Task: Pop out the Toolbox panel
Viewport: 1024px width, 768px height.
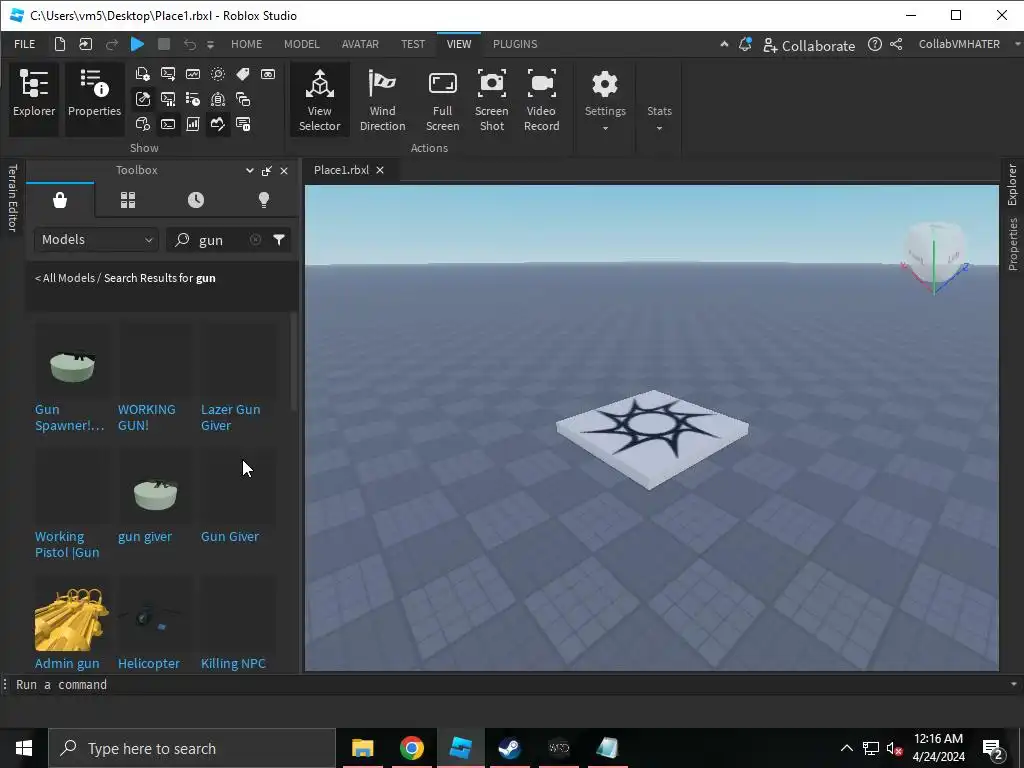Action: point(266,170)
